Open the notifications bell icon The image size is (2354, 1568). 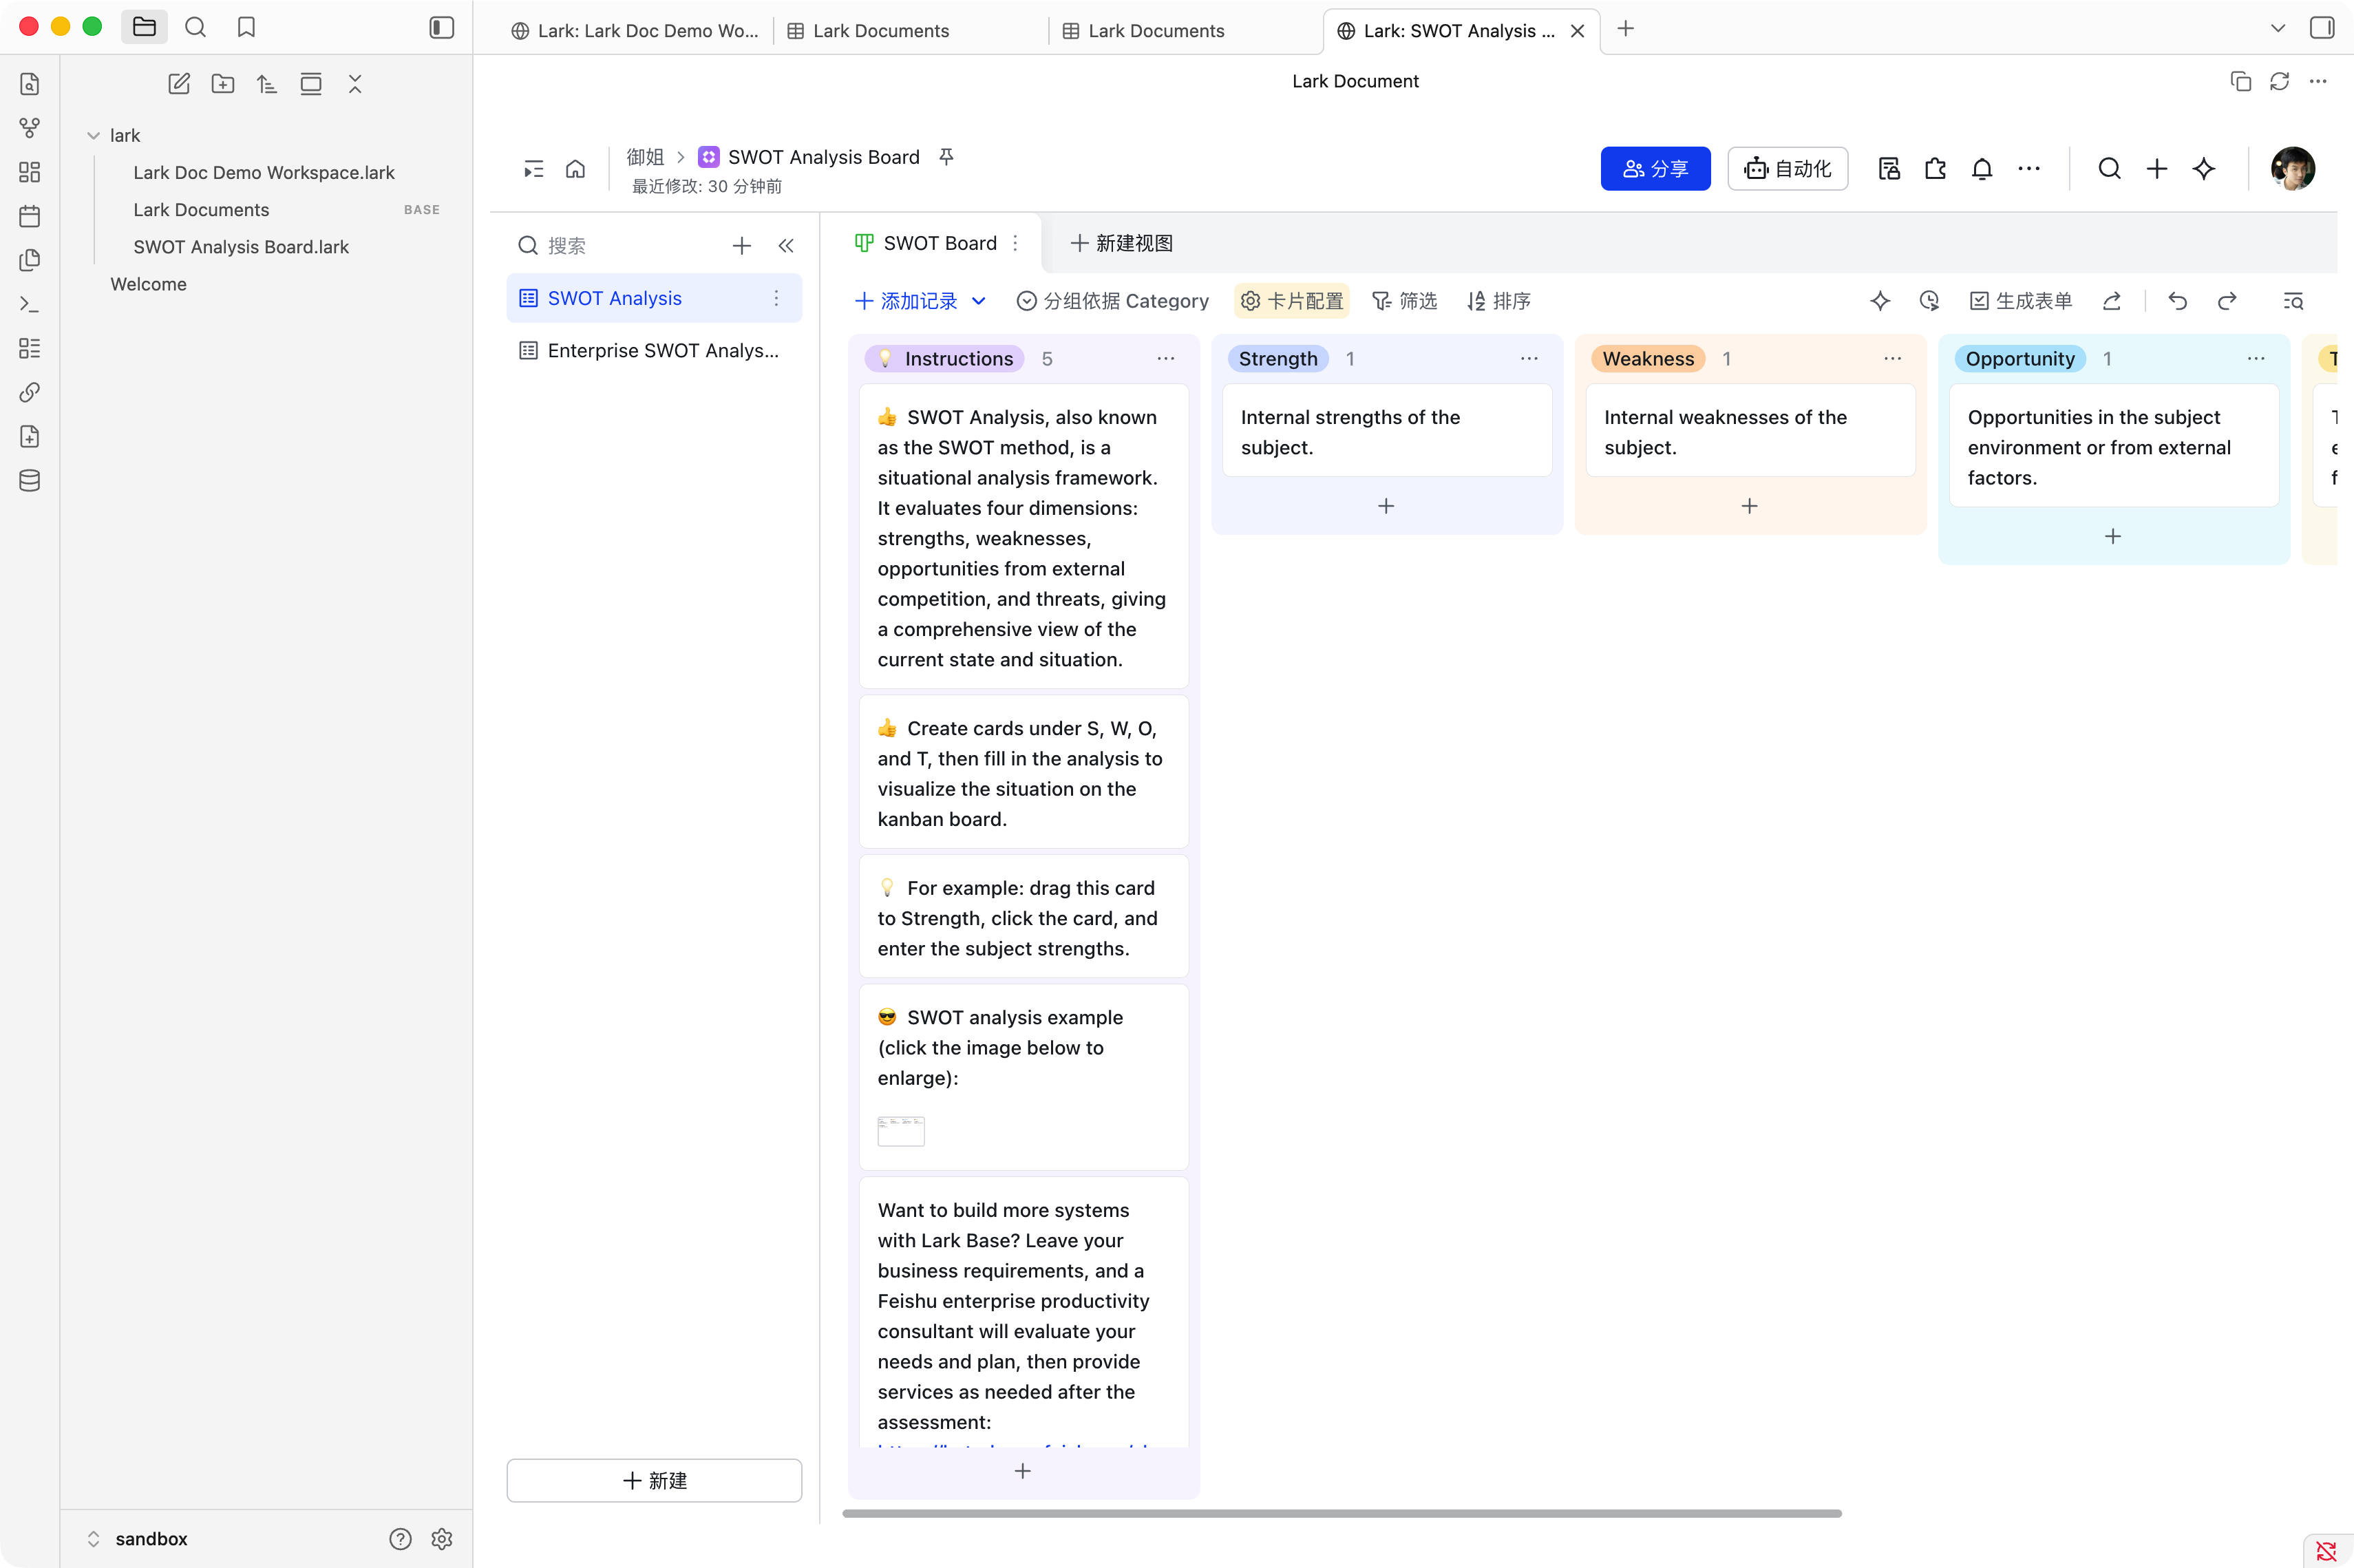[1981, 169]
